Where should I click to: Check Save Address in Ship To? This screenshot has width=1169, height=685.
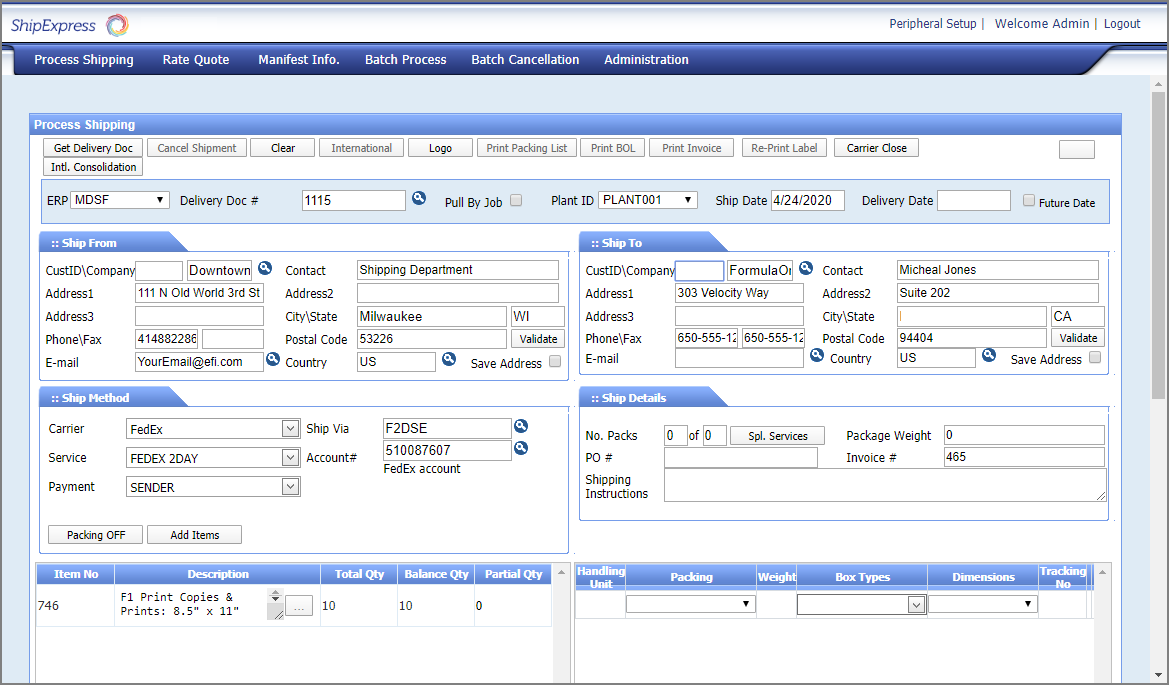(1095, 358)
